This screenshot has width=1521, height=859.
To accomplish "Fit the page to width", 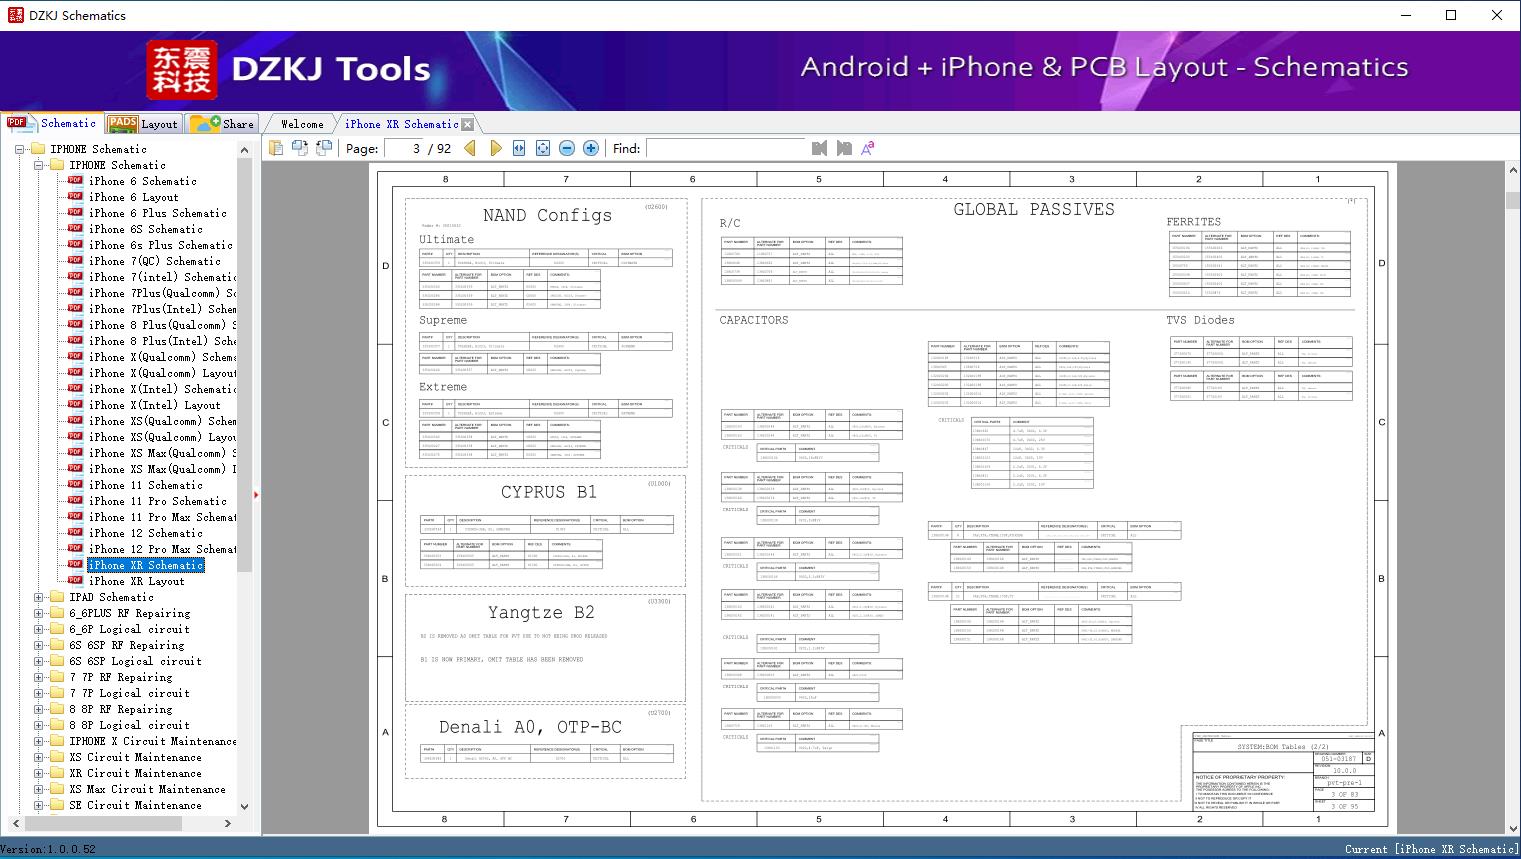I will point(519,148).
